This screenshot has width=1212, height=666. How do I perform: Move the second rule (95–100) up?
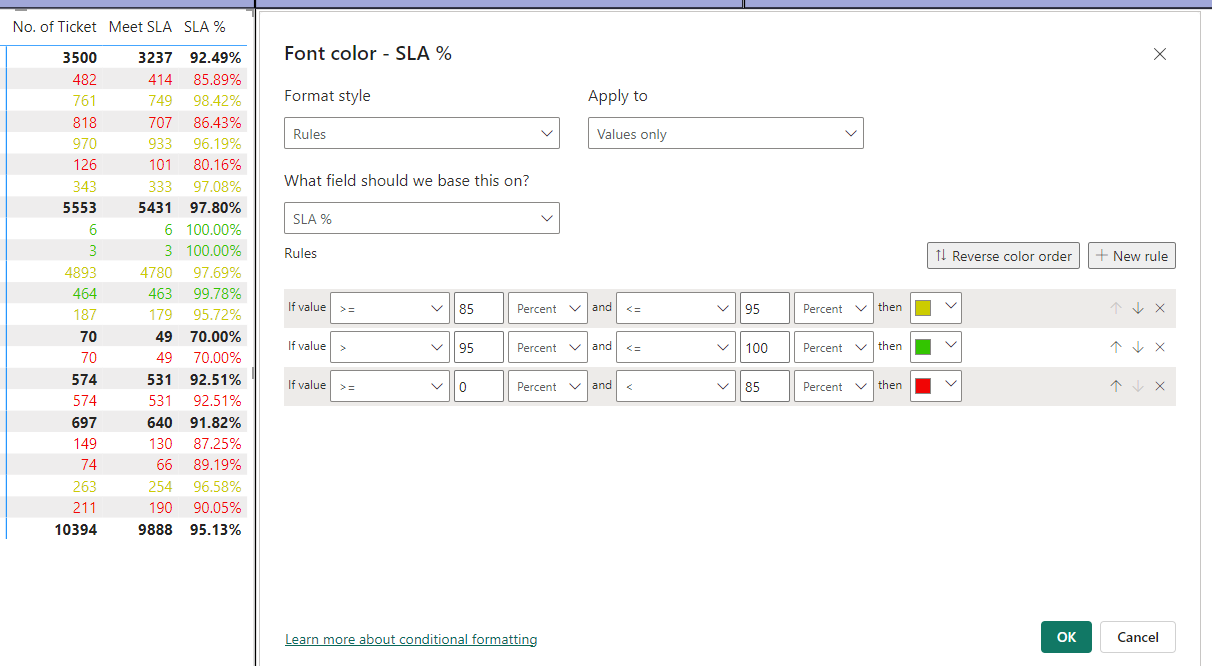pyautogui.click(x=1116, y=347)
